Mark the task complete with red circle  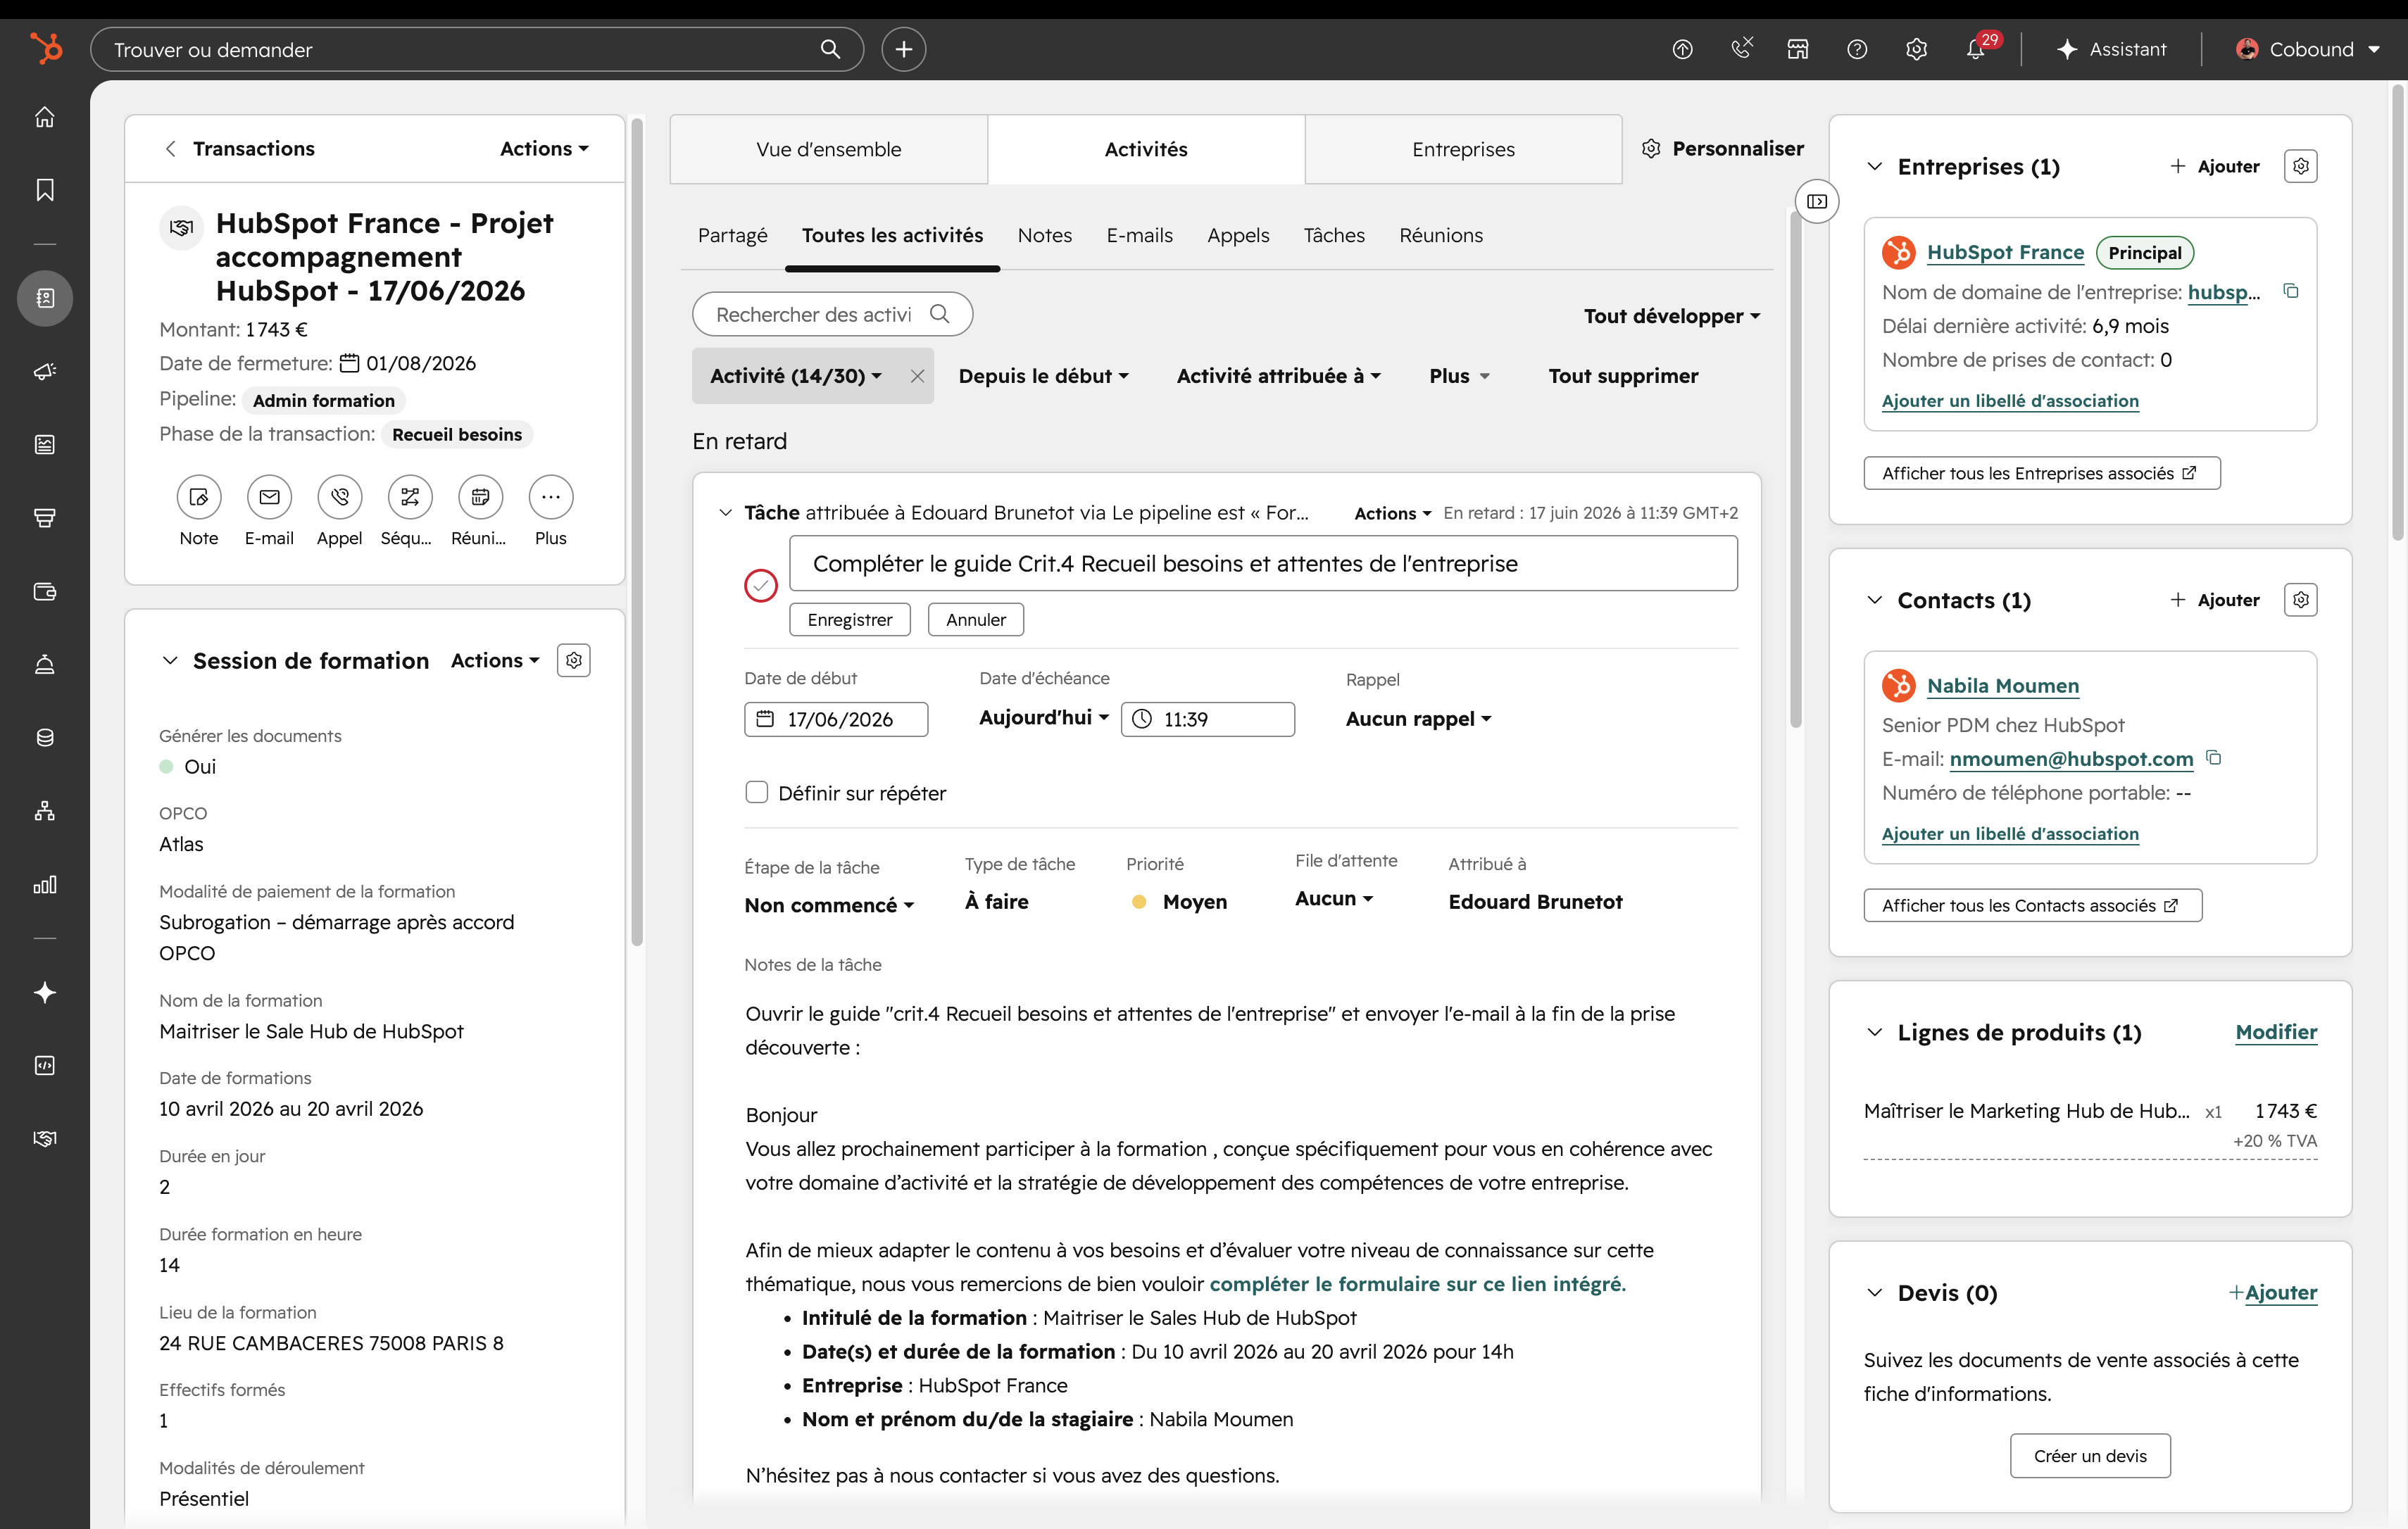point(761,585)
